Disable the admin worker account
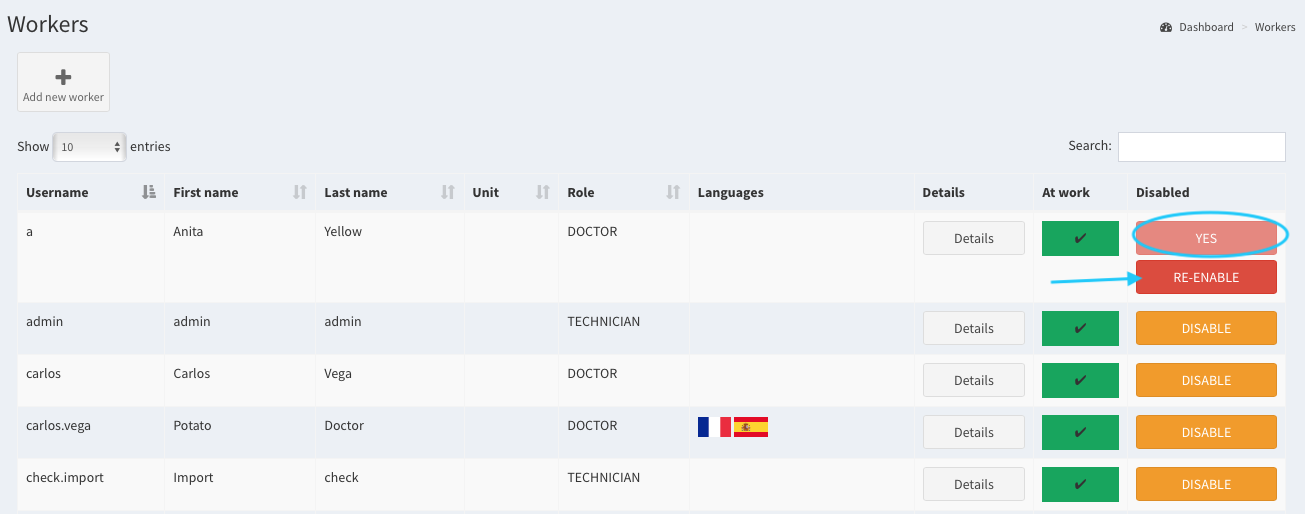The width and height of the screenshot is (1305, 514). point(1206,329)
